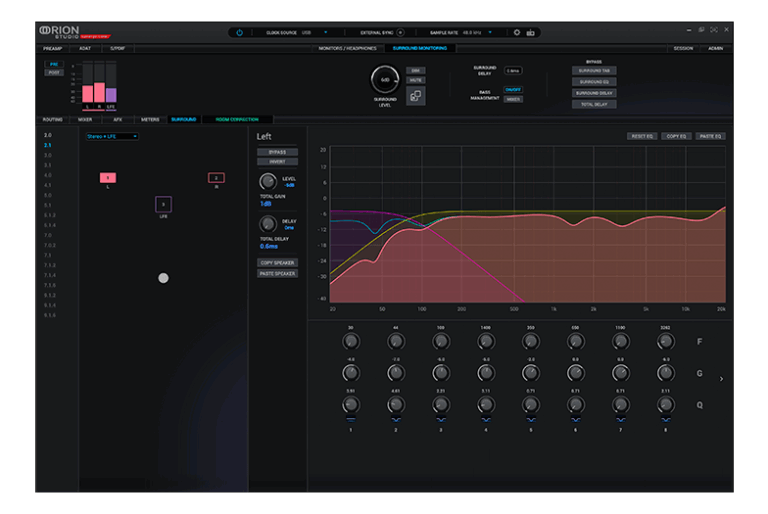The height and width of the screenshot is (514, 768).
Task: Open settings with the gear icon
Action: point(516,32)
